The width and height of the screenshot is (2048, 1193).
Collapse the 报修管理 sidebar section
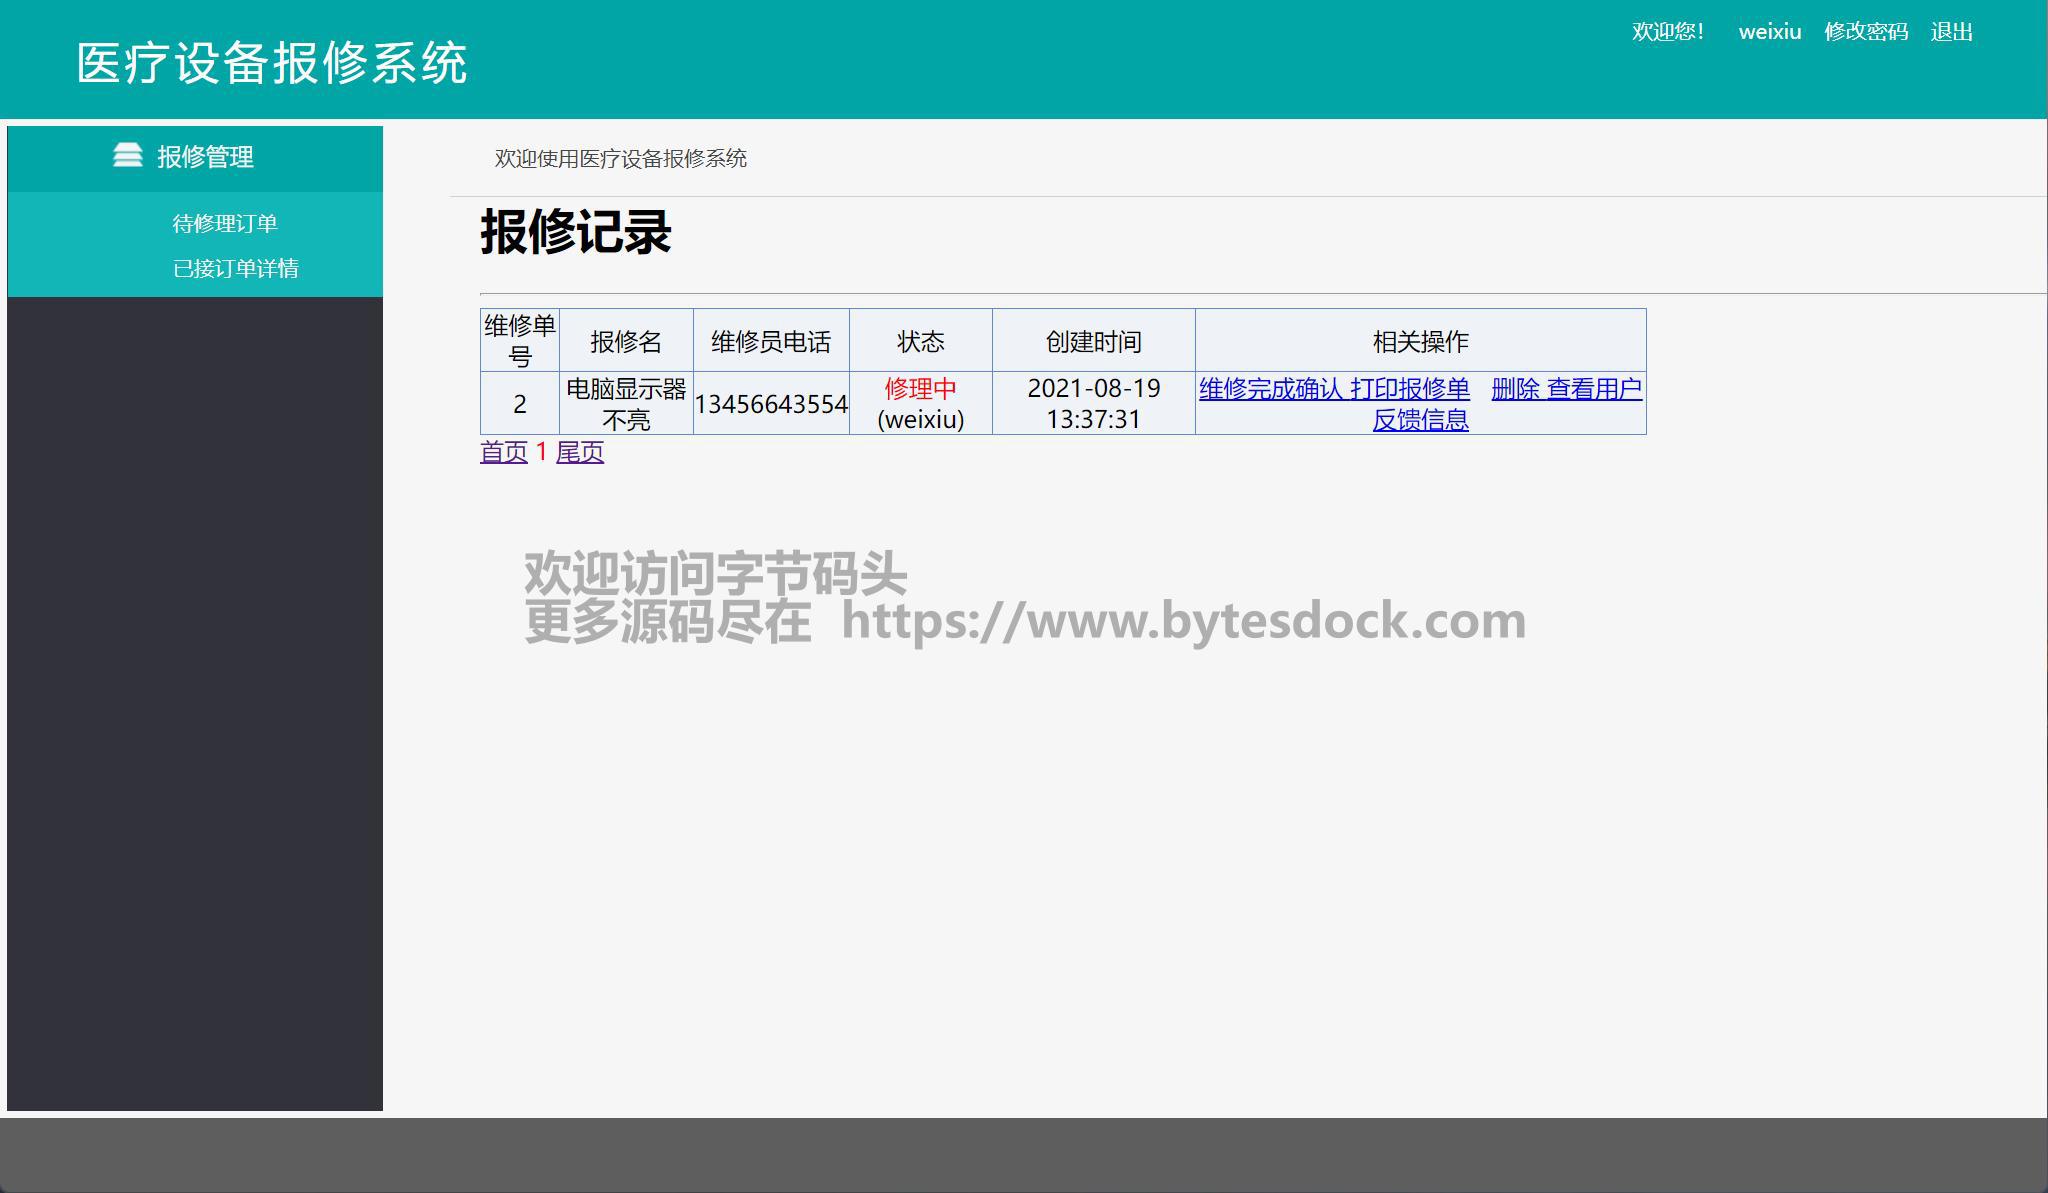[x=205, y=157]
